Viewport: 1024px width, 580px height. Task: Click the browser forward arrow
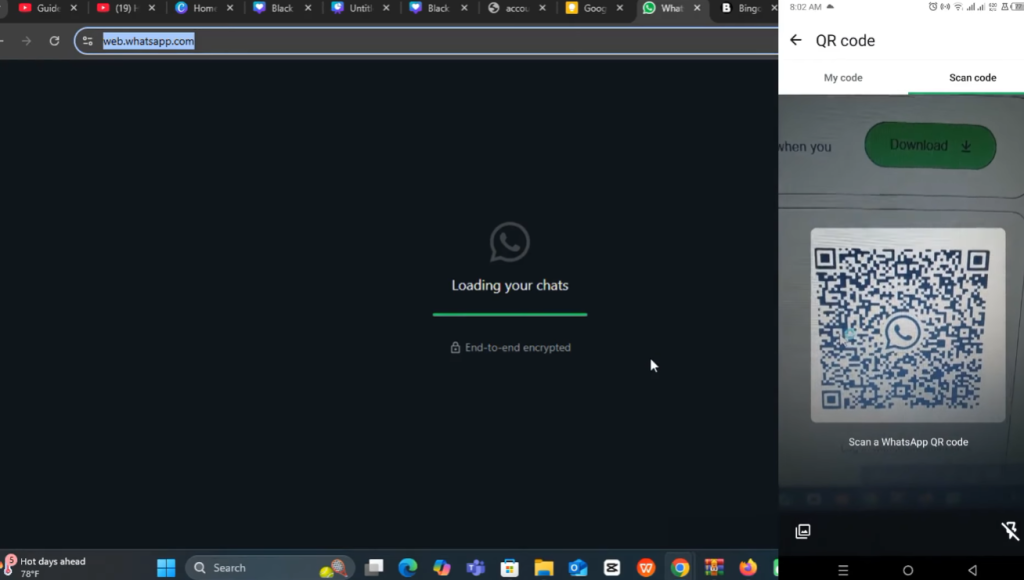coord(26,41)
